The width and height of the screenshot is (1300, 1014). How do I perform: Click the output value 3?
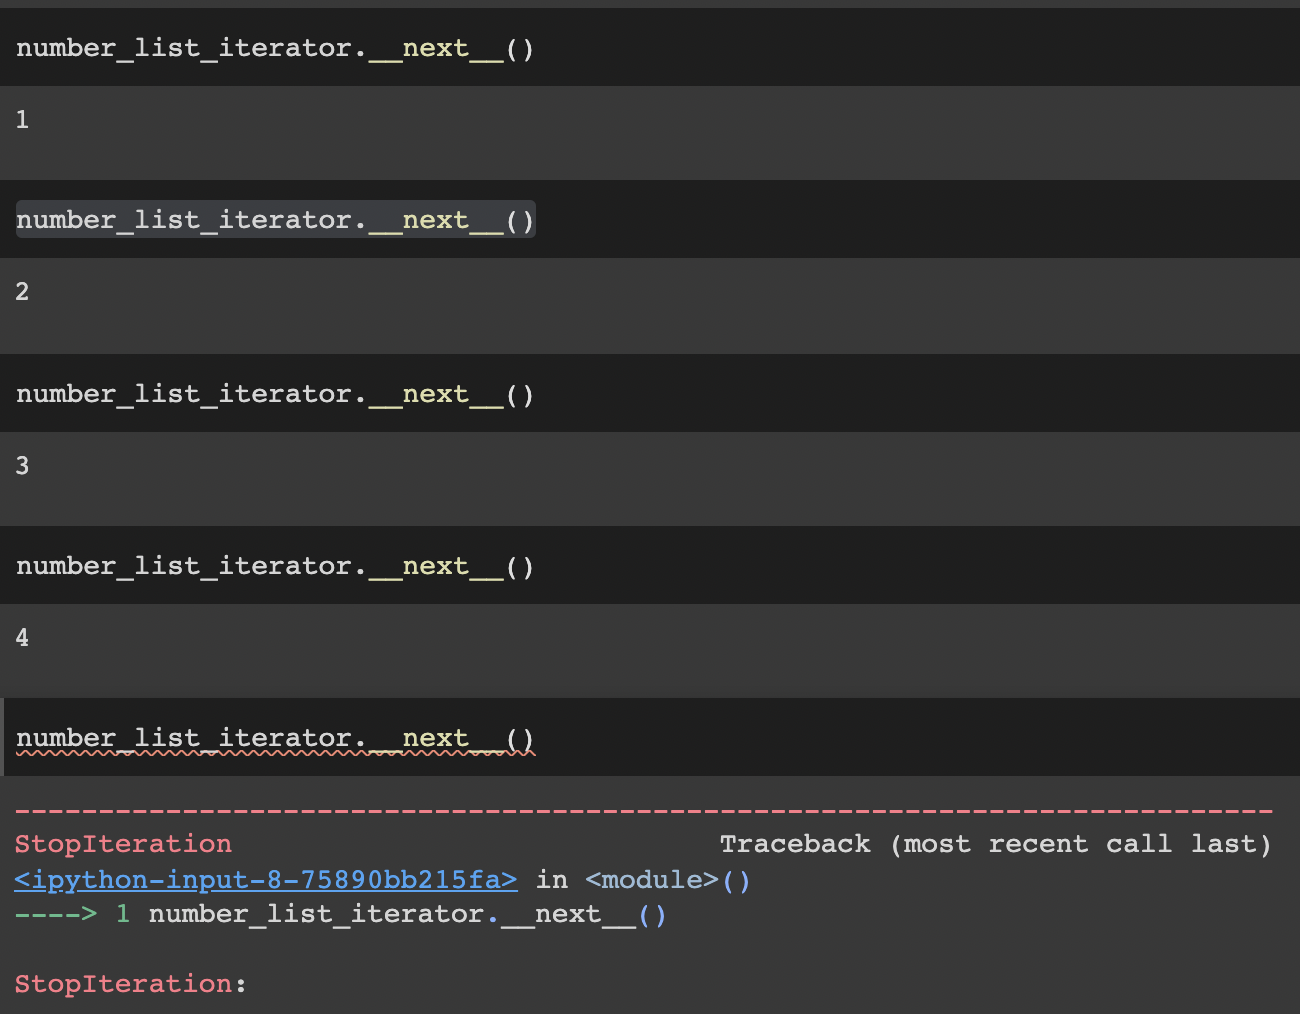[22, 466]
